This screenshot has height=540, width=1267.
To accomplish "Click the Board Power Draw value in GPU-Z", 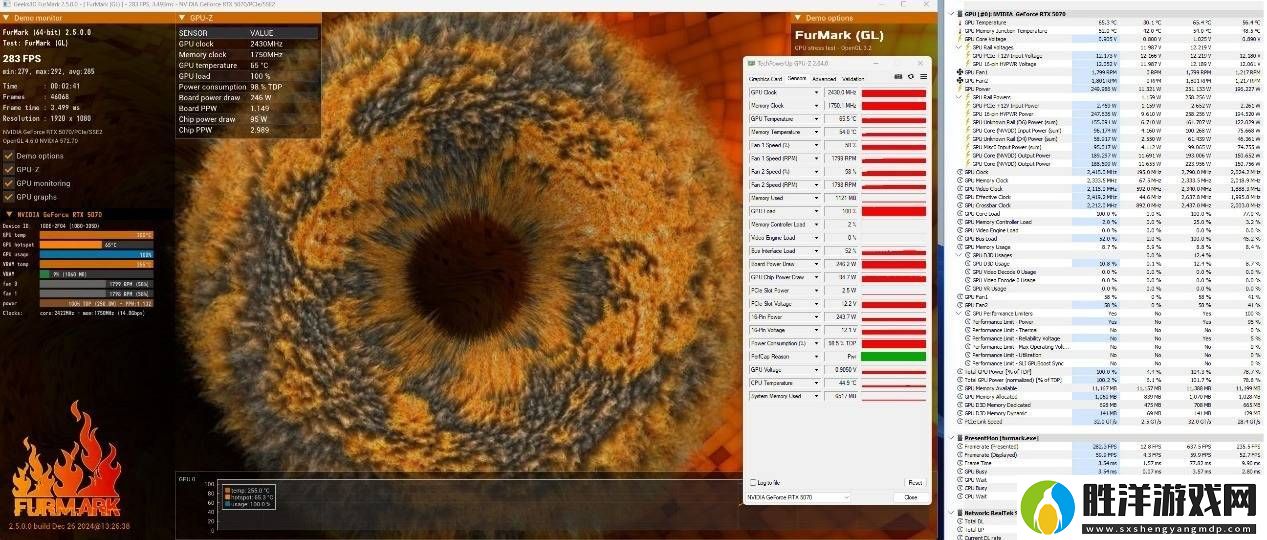I will 840,264.
